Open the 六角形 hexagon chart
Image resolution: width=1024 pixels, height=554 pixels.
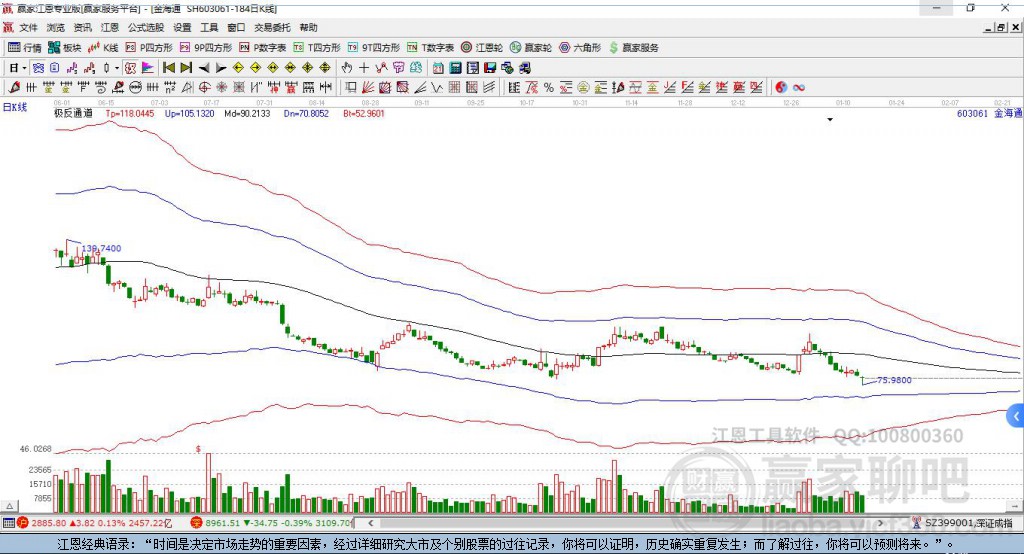coord(580,48)
